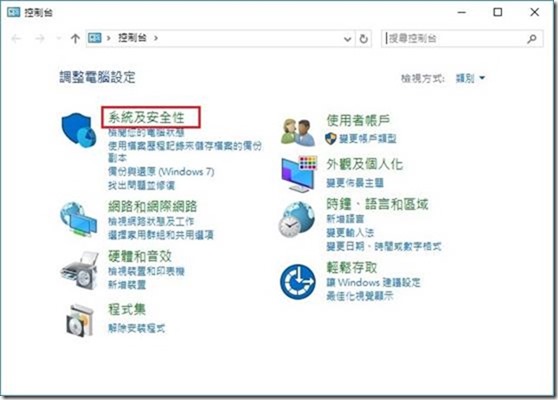Click the 搜尋控制台 search field

point(462,38)
